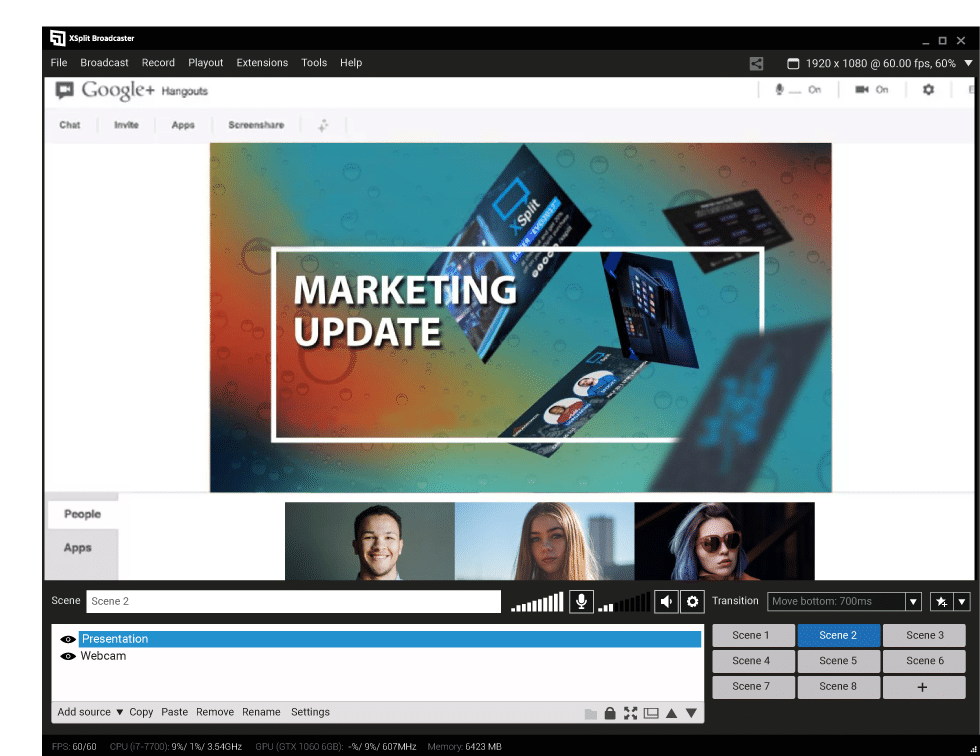Open the Broadcast menu
Viewport: 980px width, 756px height.
[104, 62]
